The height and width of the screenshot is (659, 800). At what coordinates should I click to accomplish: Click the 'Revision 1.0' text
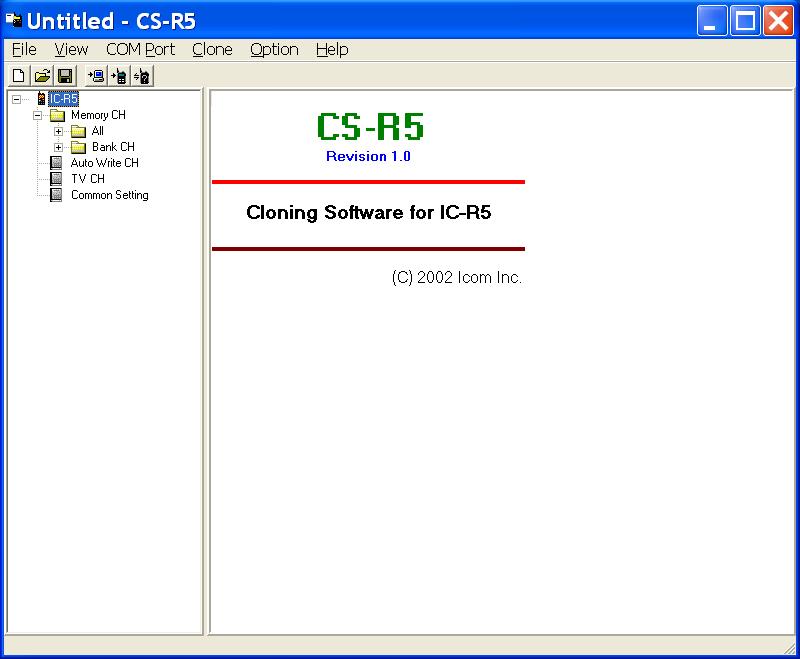tap(368, 156)
